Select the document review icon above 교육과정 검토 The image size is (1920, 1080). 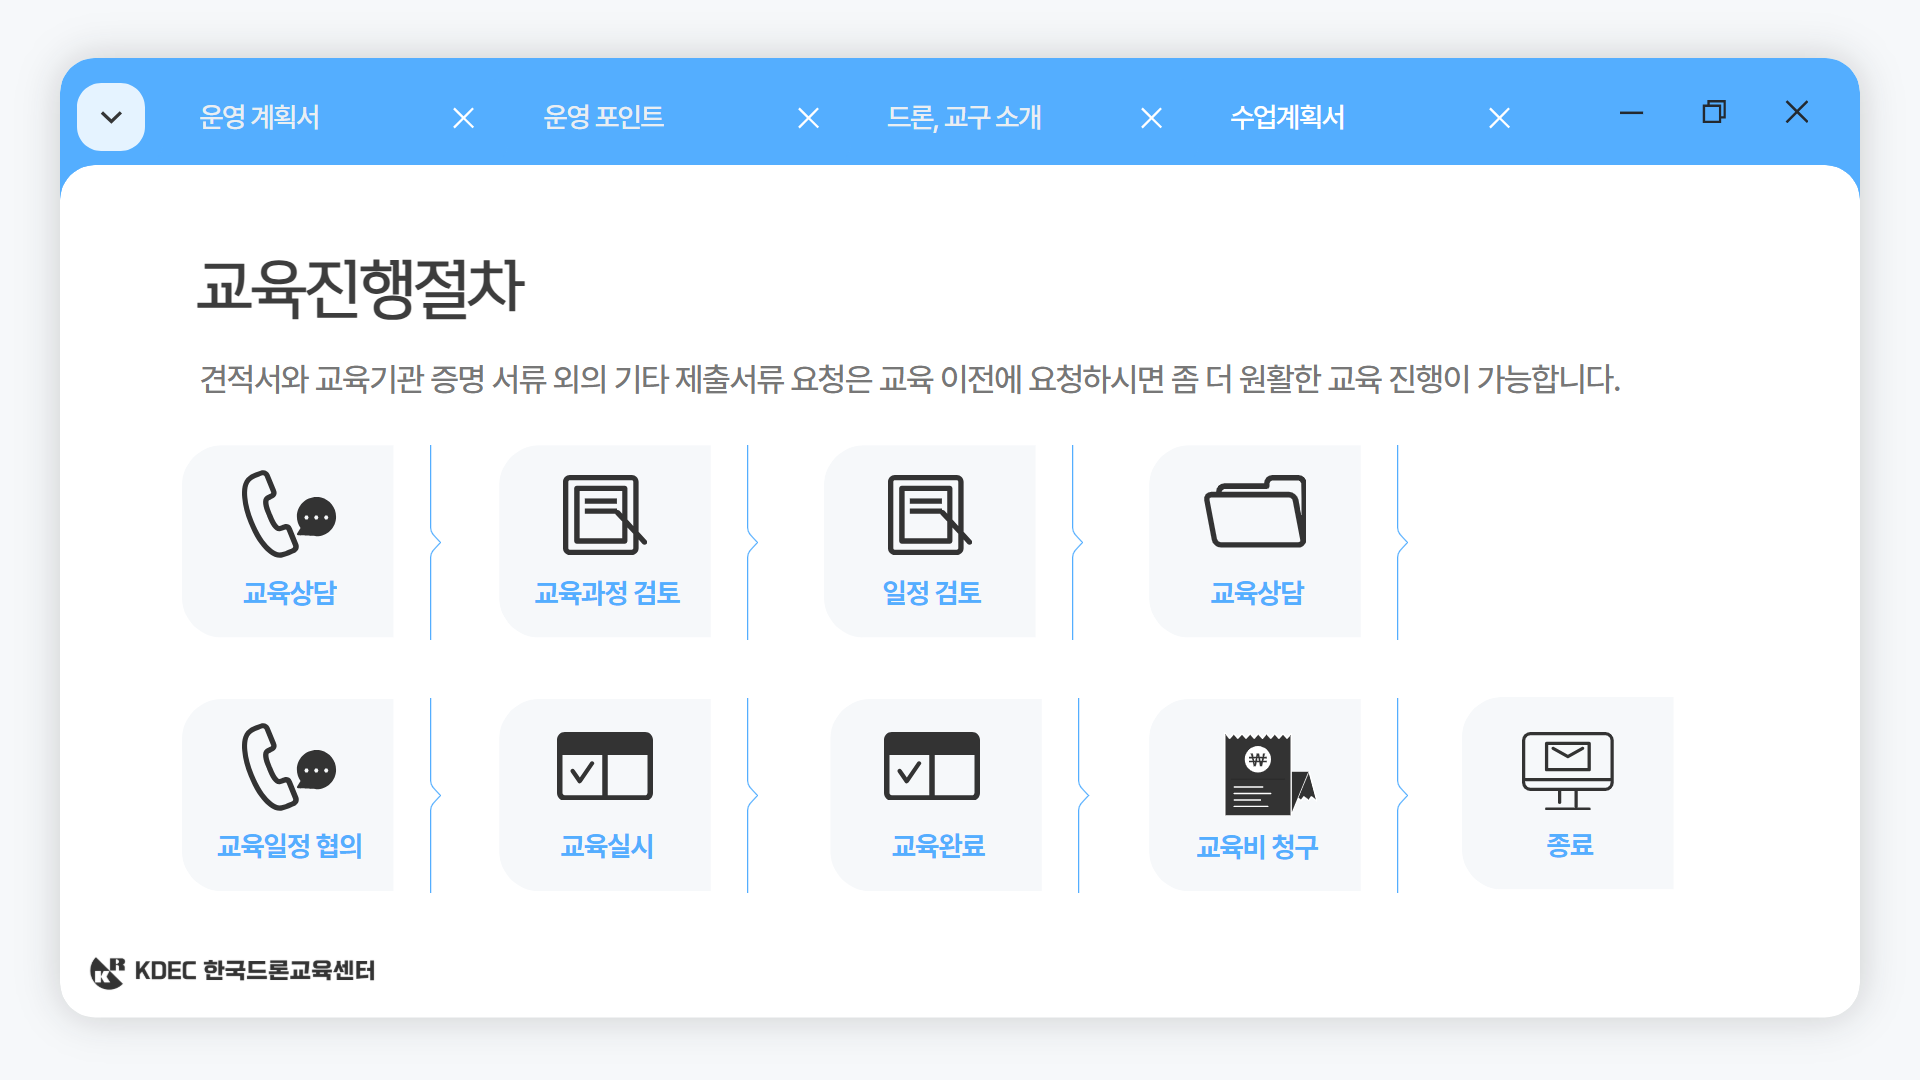pyautogui.click(x=605, y=516)
